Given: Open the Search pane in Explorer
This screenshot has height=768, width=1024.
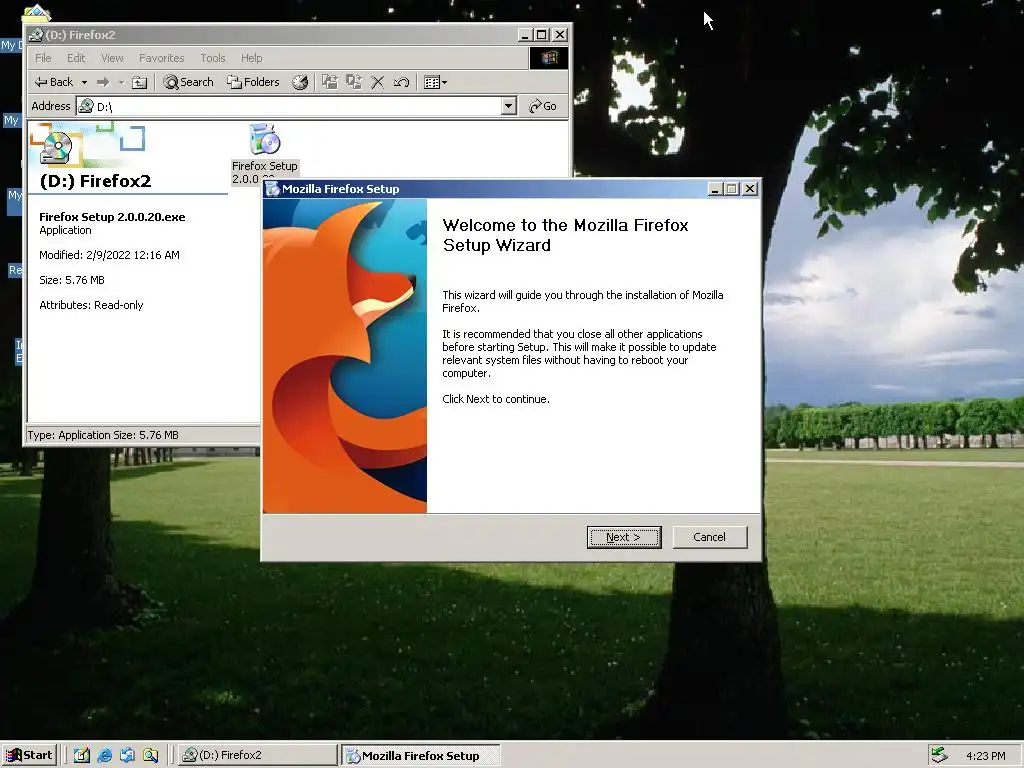Looking at the screenshot, I should tap(189, 82).
